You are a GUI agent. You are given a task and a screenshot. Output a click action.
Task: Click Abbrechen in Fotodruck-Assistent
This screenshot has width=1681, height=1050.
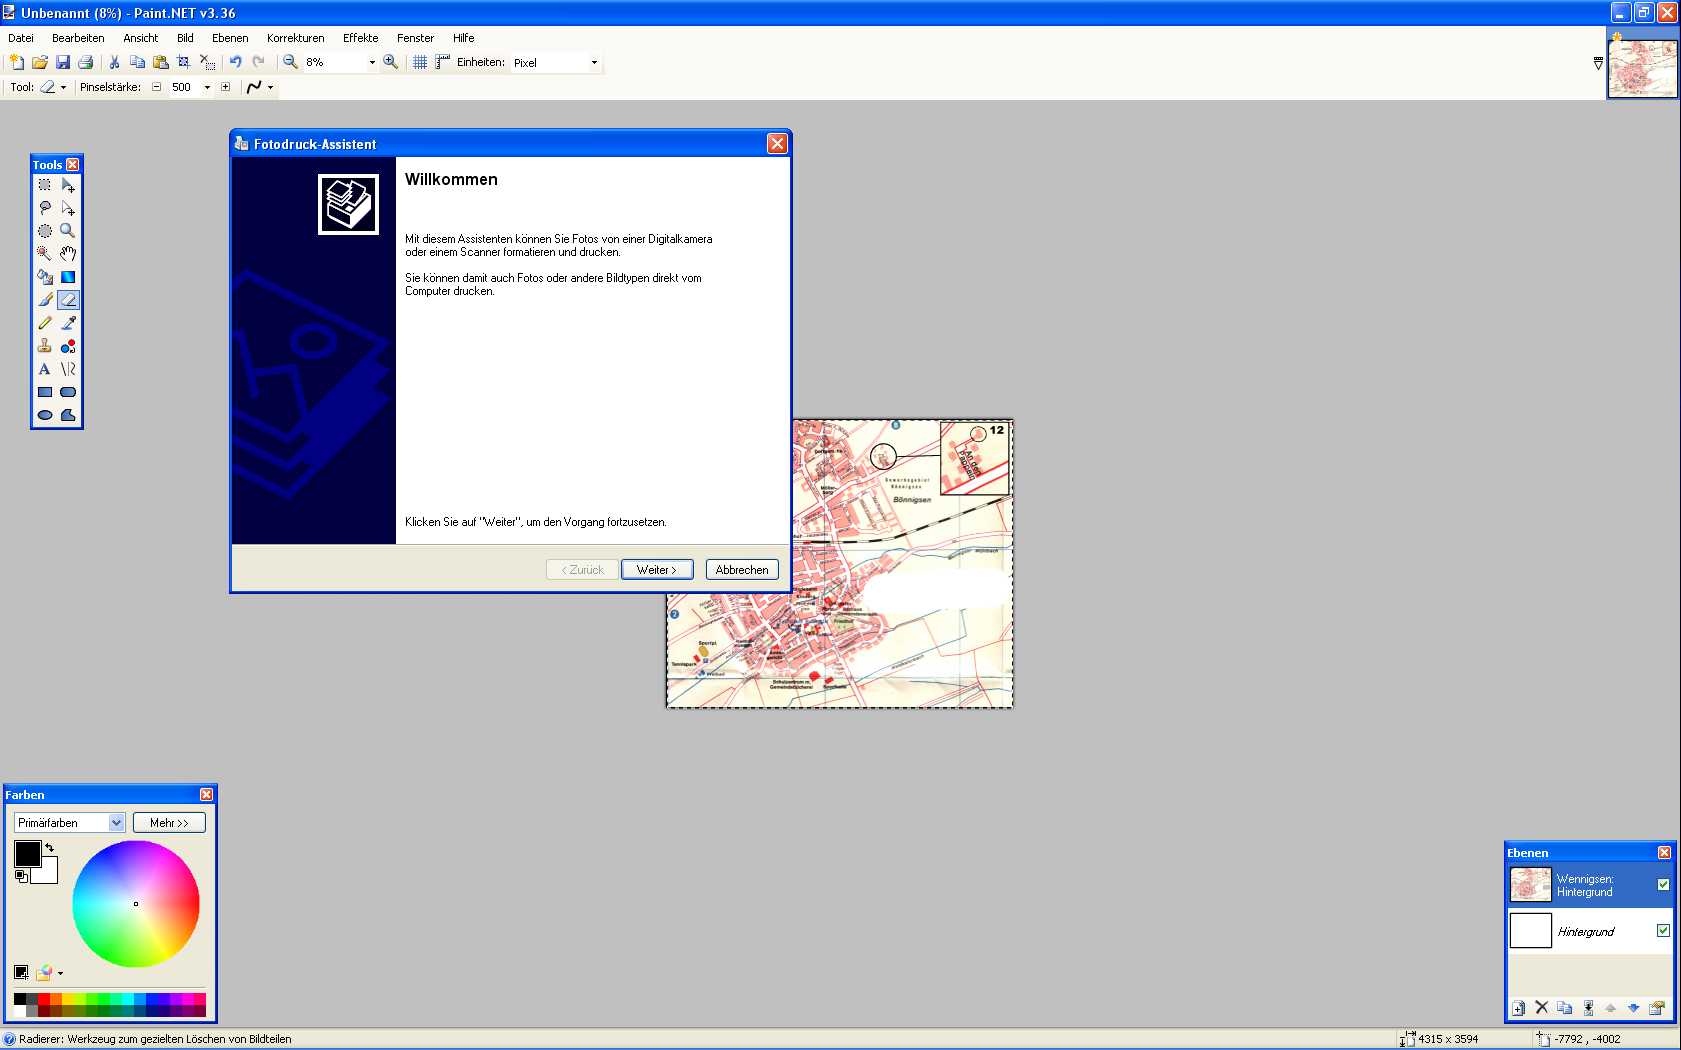[x=742, y=570]
